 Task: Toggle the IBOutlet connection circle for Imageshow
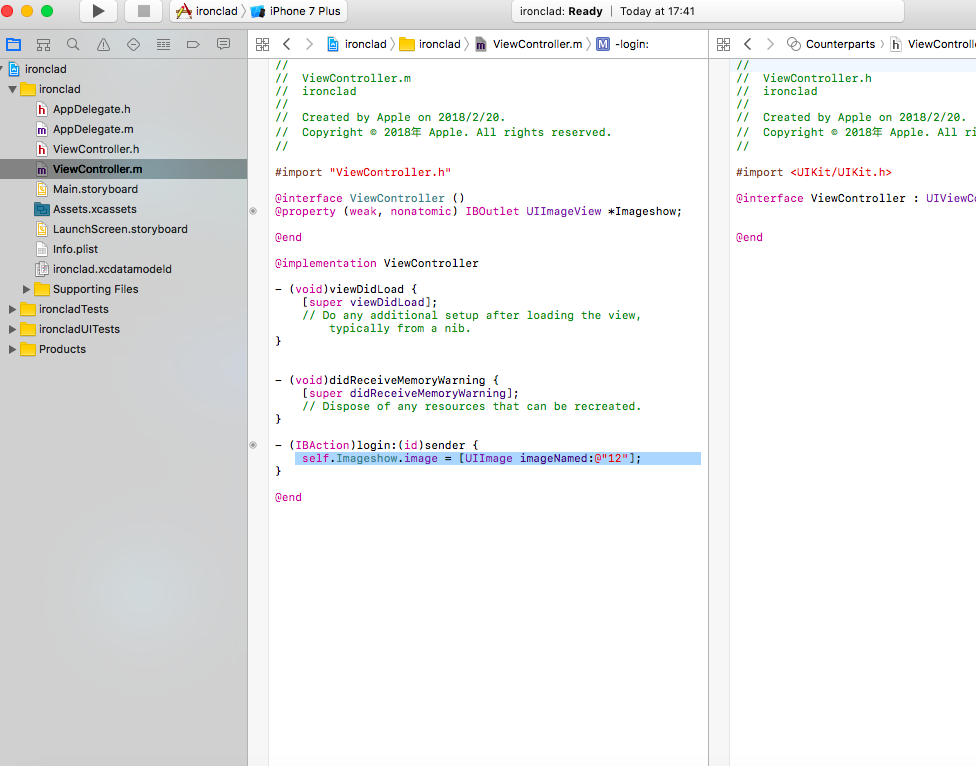tap(253, 211)
